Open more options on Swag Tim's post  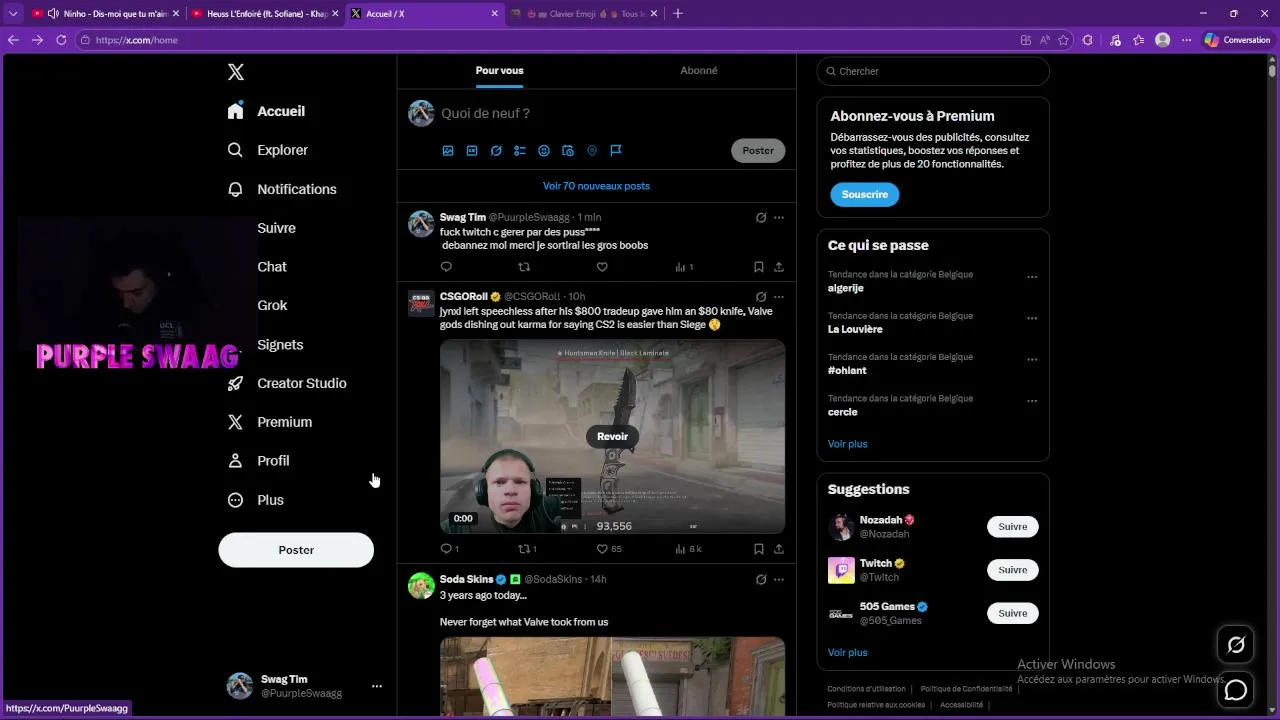pyautogui.click(x=779, y=217)
